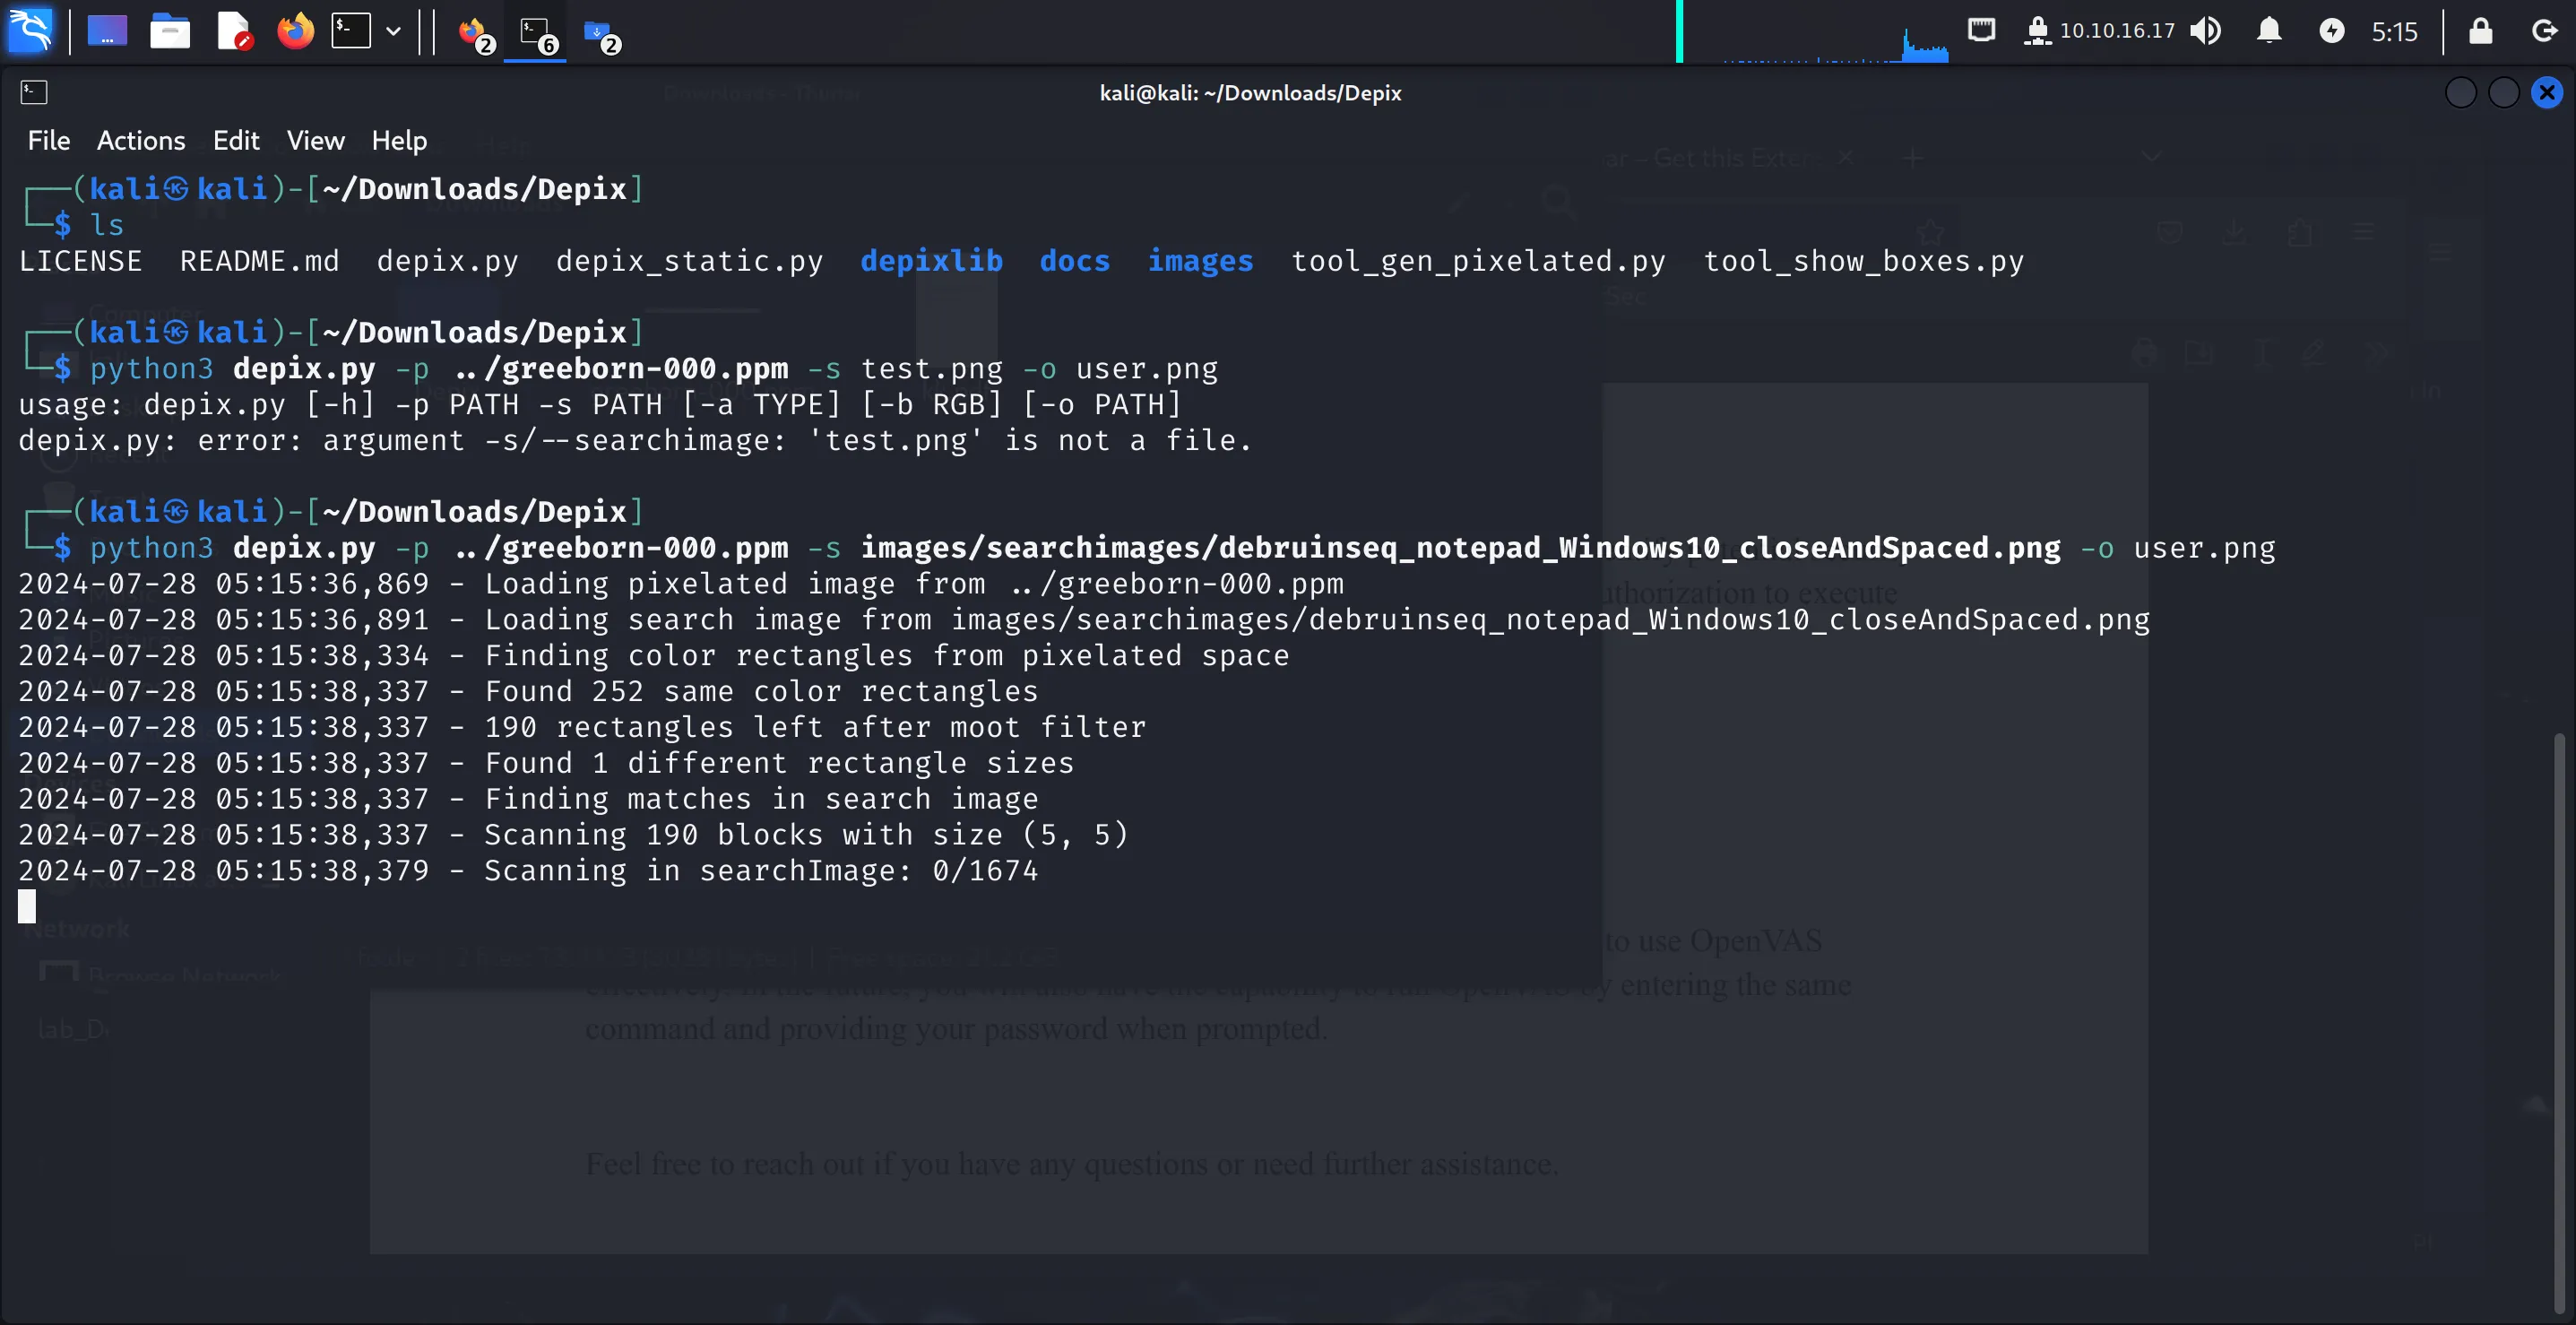Switch to the Firefox windows group
Viewport: 2576px width, 1325px height.
point(476,34)
